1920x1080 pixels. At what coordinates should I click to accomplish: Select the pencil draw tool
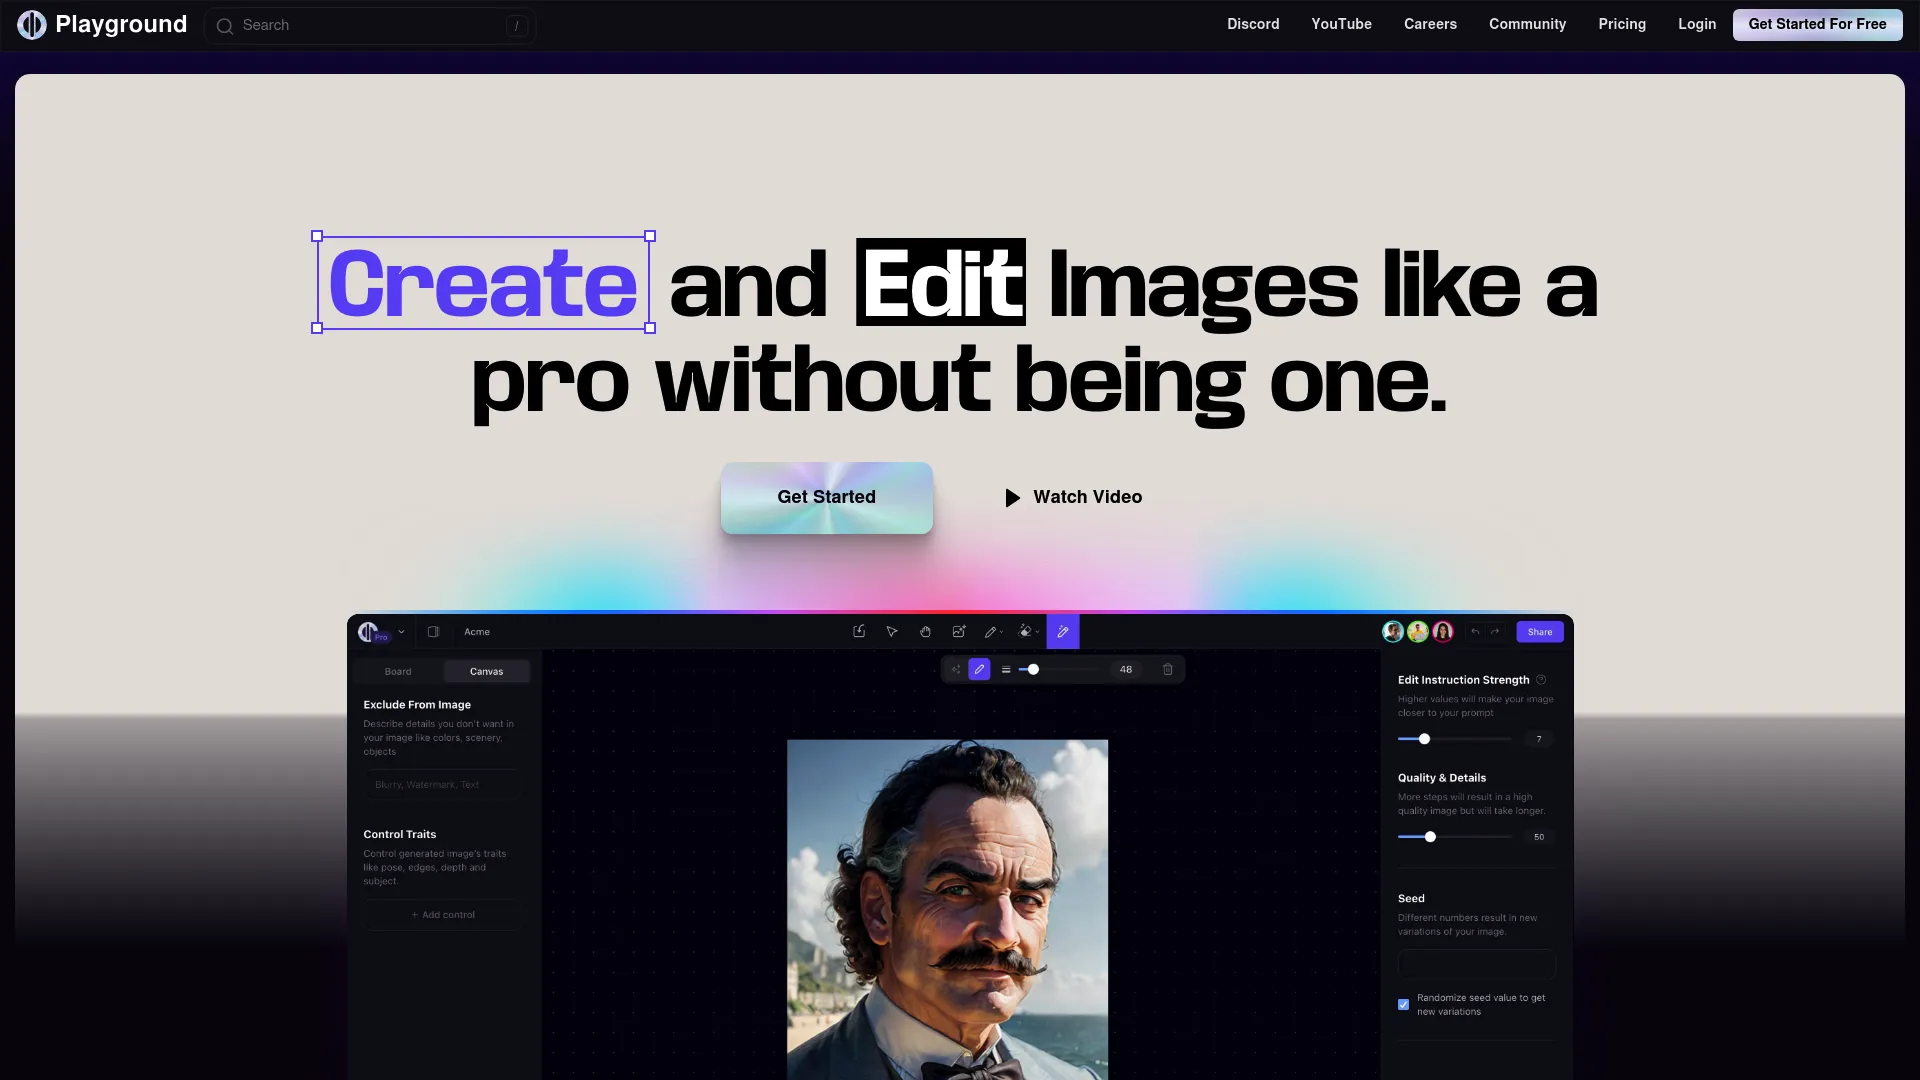(990, 632)
